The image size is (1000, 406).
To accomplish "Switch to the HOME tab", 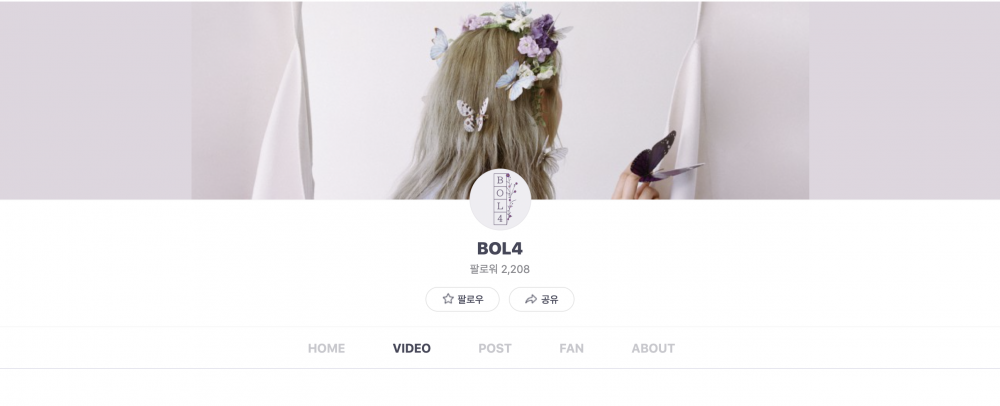I will (327, 348).
